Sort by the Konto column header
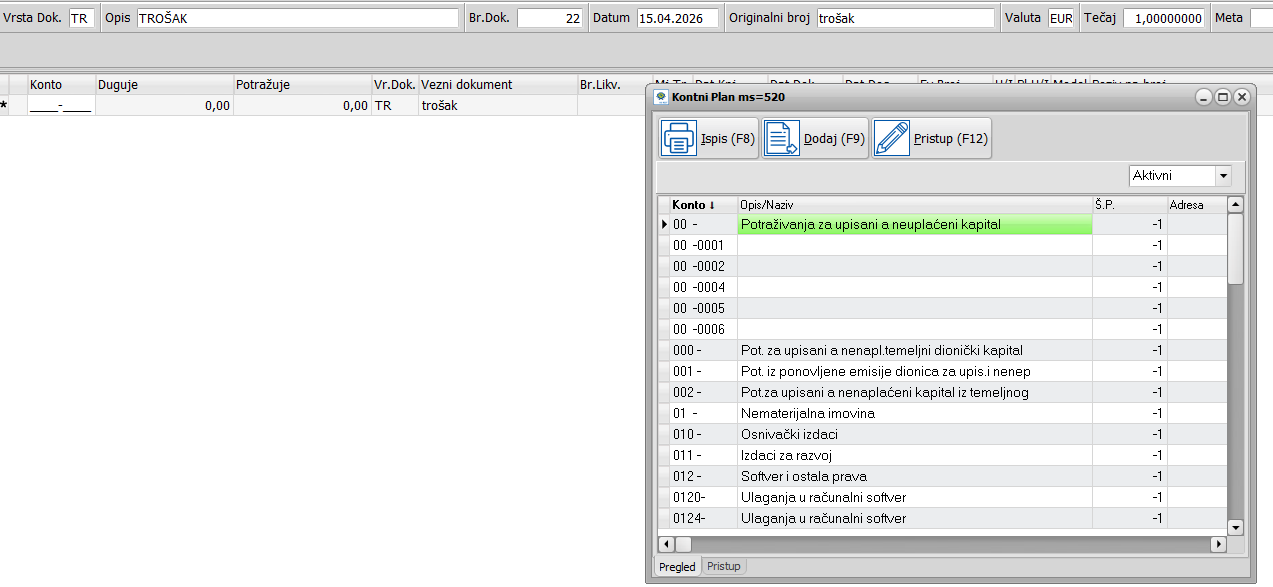 click(694, 205)
